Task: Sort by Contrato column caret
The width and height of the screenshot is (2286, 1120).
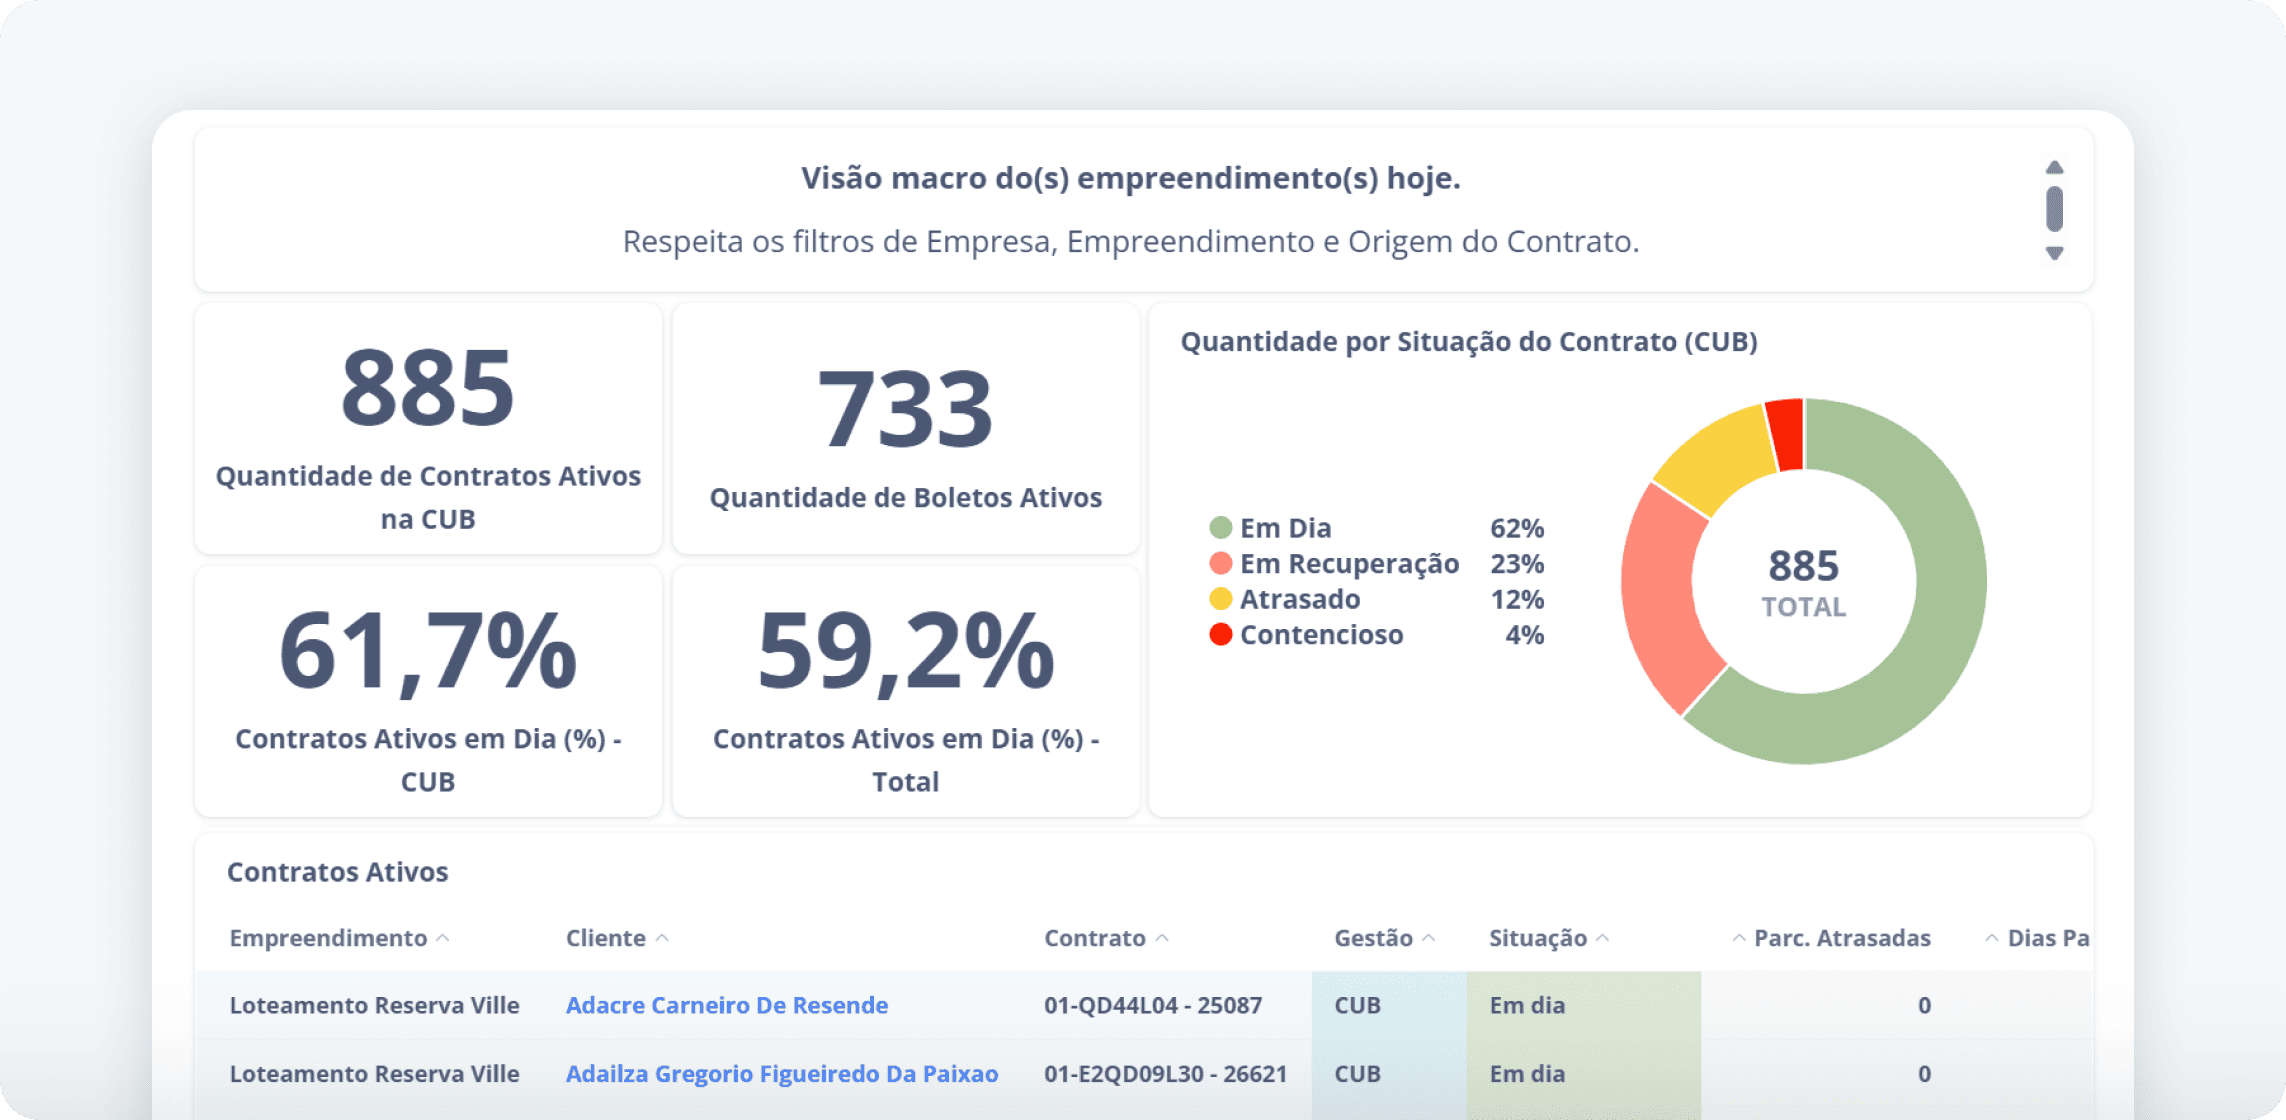Action: click(x=1162, y=938)
